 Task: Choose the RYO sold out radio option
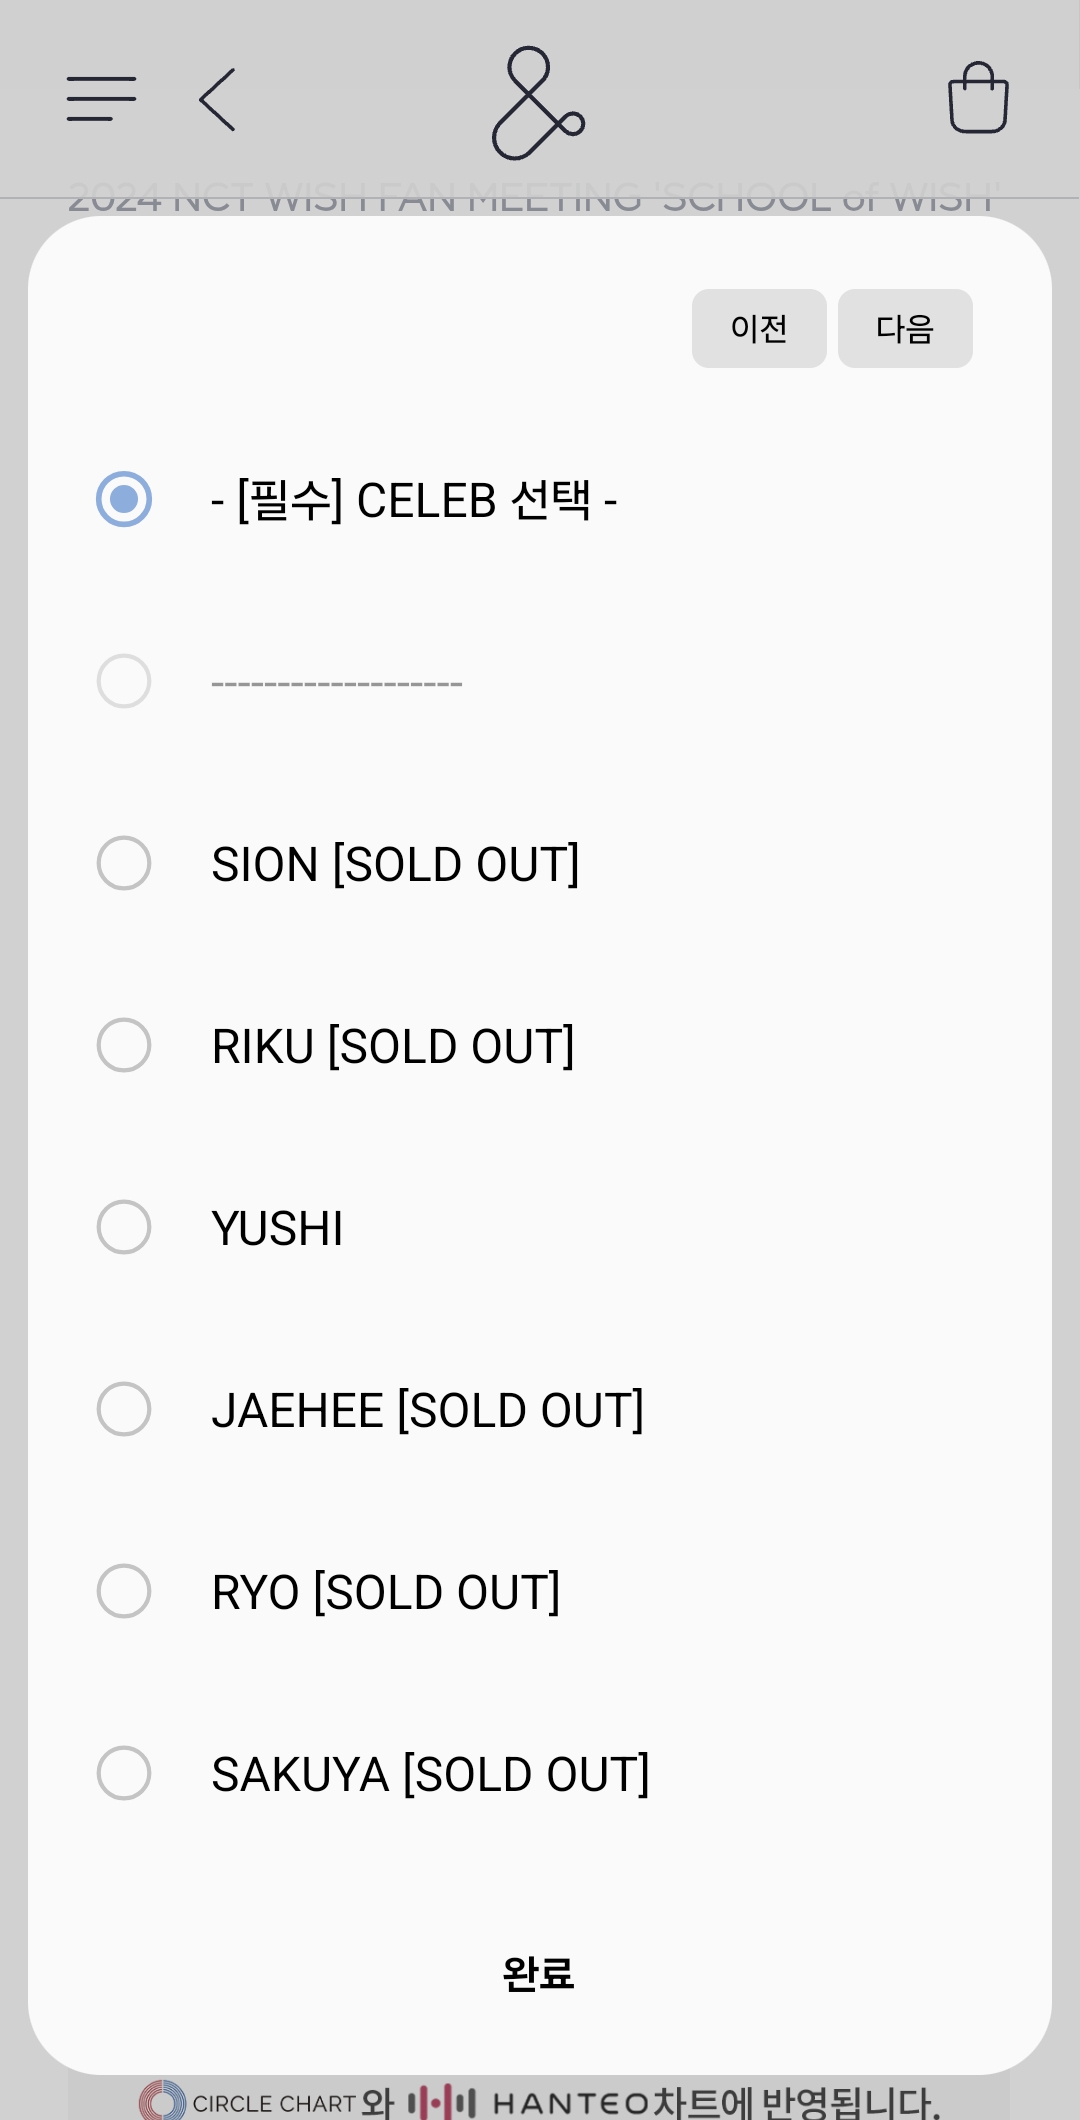point(124,1591)
